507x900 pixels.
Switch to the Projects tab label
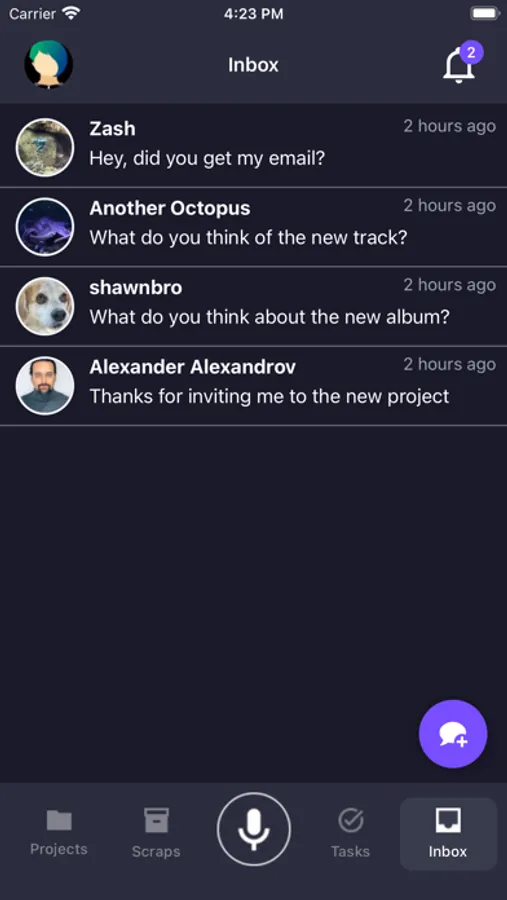click(59, 849)
